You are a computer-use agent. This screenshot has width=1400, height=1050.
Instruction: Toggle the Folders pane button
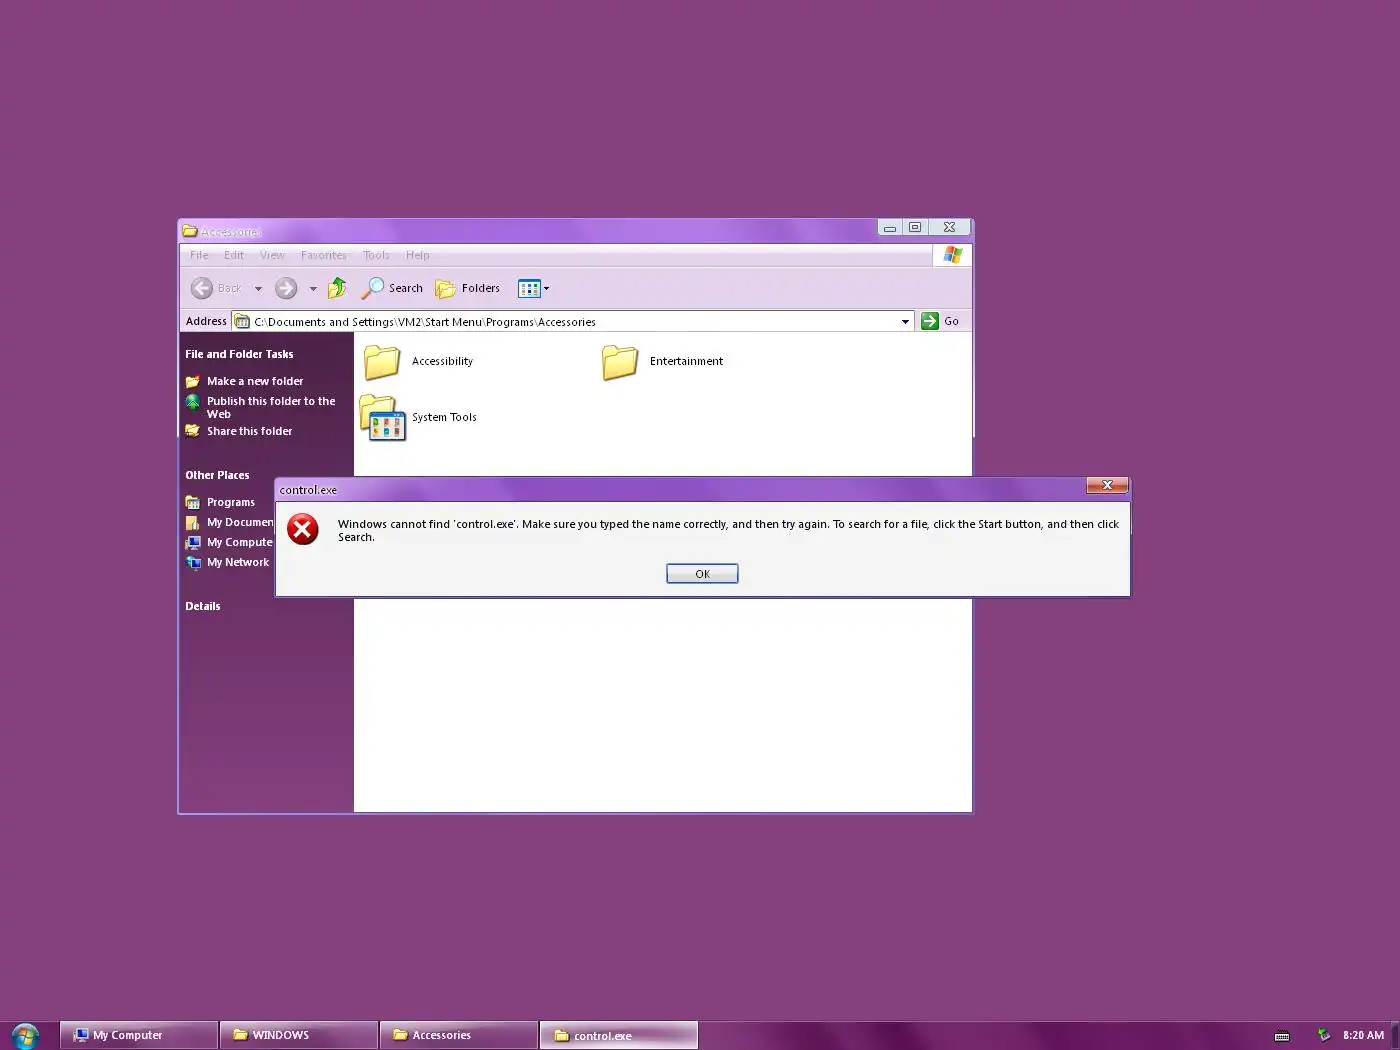(x=468, y=288)
